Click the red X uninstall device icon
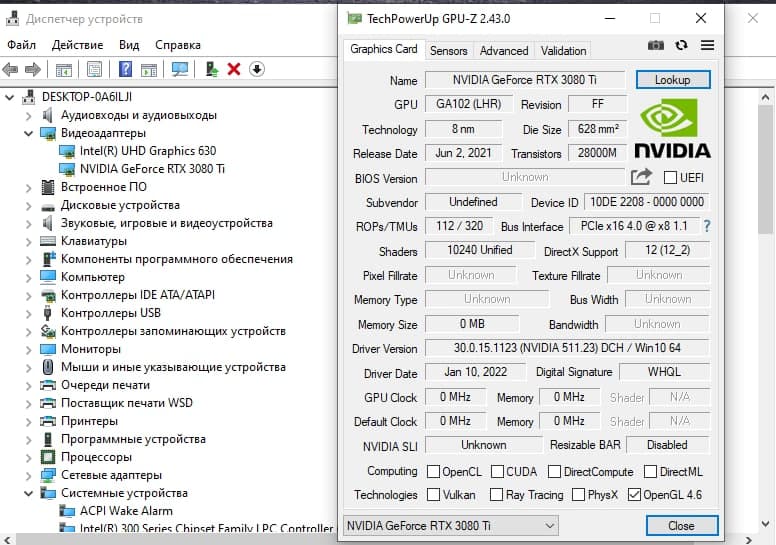The image size is (776, 545). [x=234, y=69]
